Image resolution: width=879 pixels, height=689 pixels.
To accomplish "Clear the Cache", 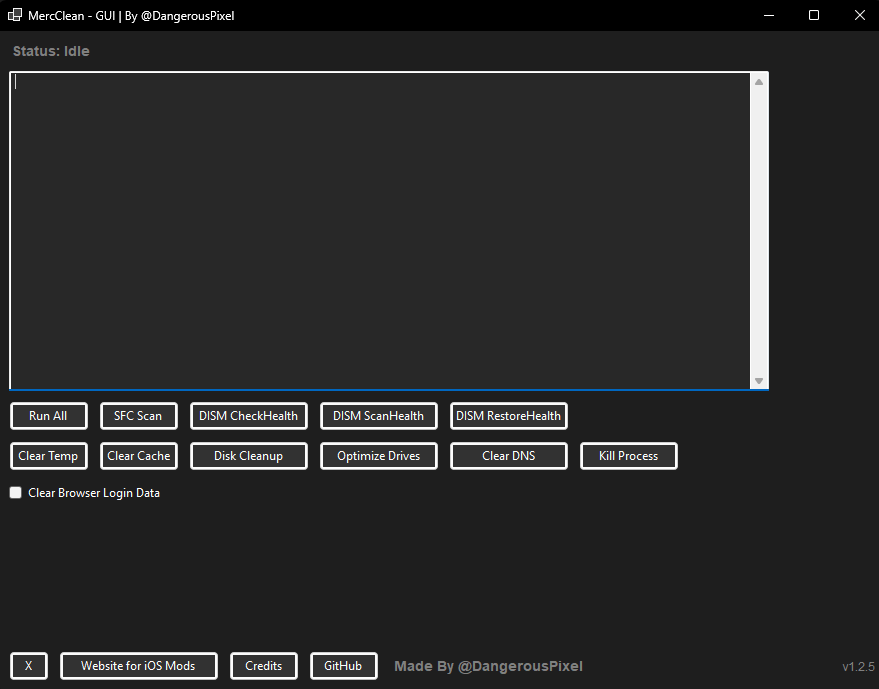I will click(138, 455).
